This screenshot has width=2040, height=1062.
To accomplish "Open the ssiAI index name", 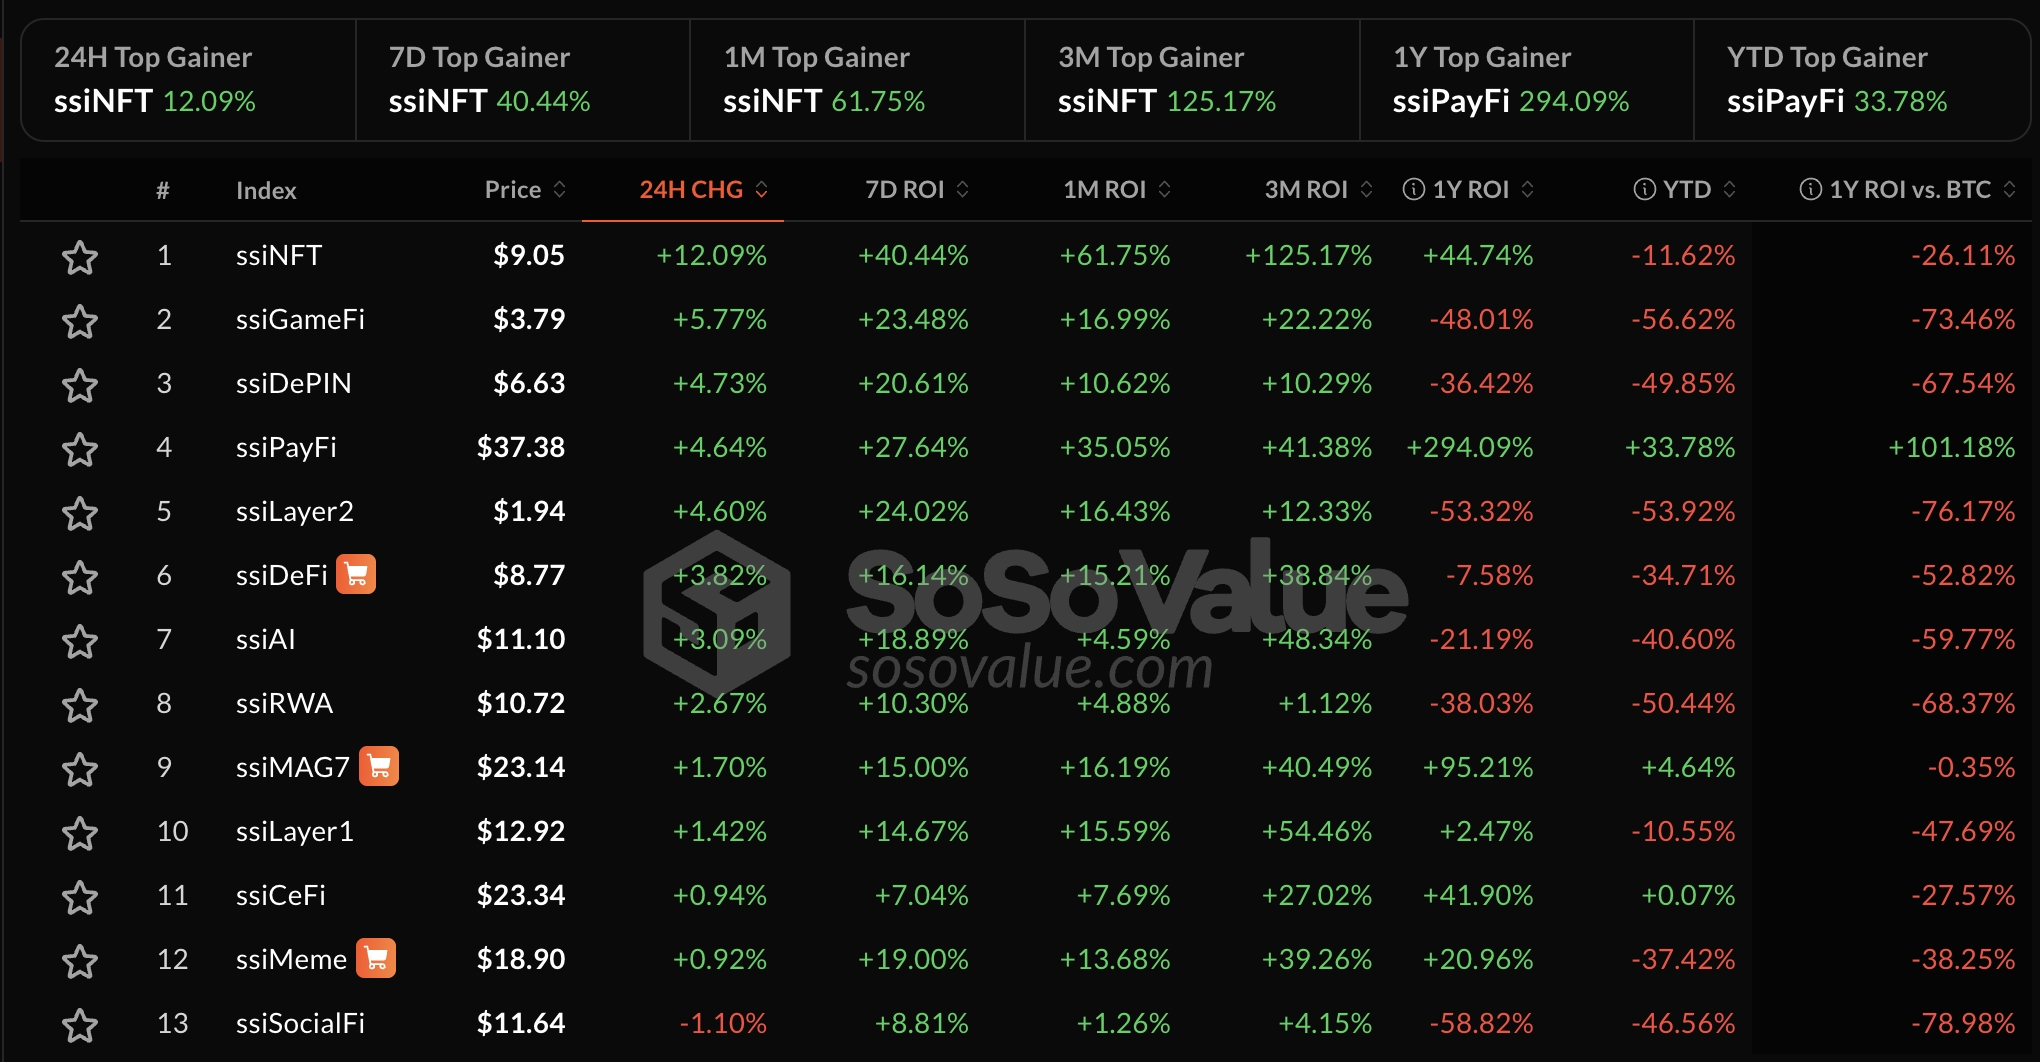I will pyautogui.click(x=265, y=640).
